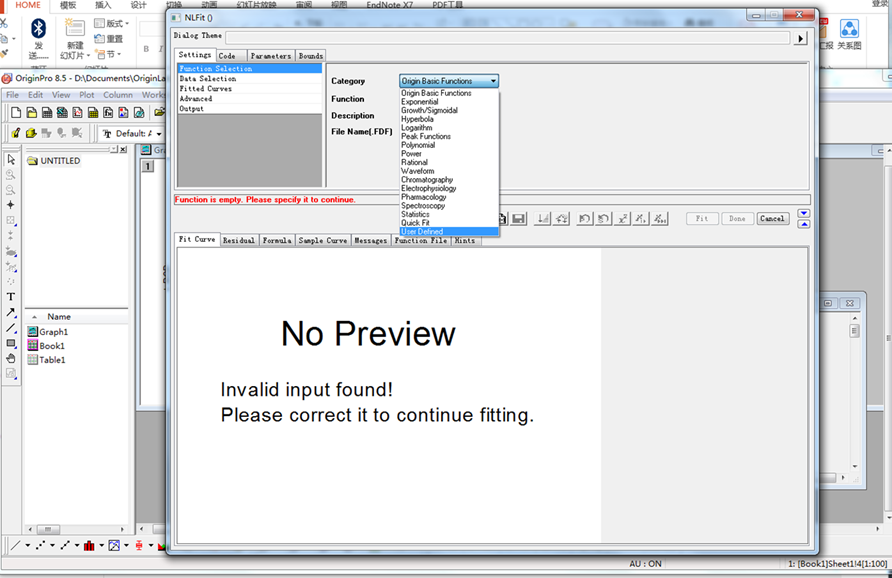This screenshot has height=578, width=892.
Task: Select the Line tool in OriginPro
Action: pyautogui.click(x=11, y=328)
